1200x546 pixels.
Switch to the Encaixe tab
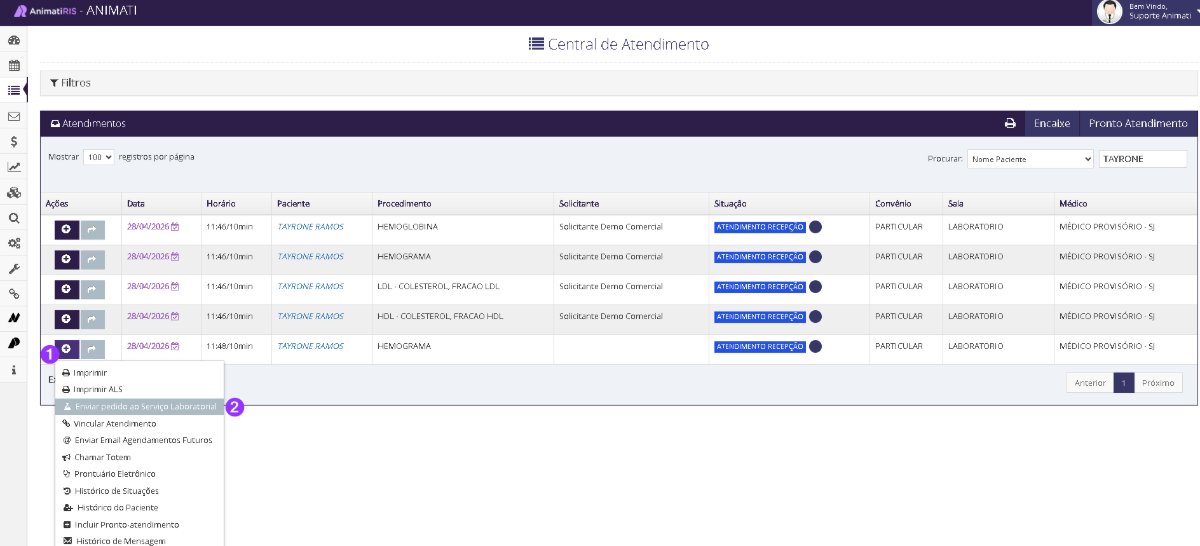[1051, 123]
